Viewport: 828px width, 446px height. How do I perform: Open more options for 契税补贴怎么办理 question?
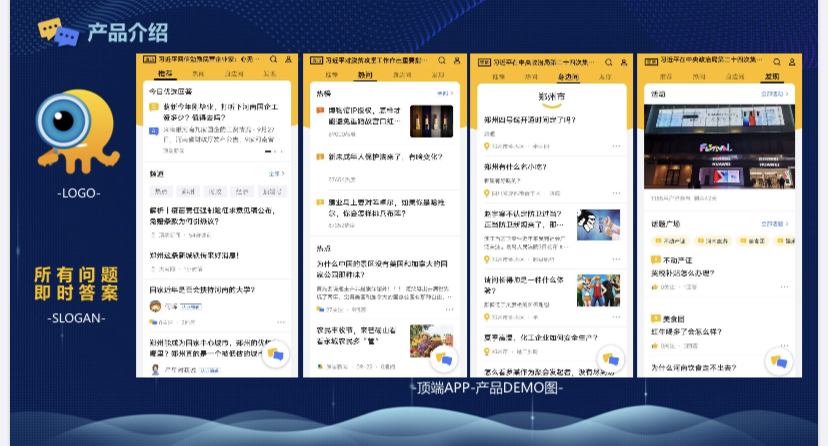tap(785, 287)
